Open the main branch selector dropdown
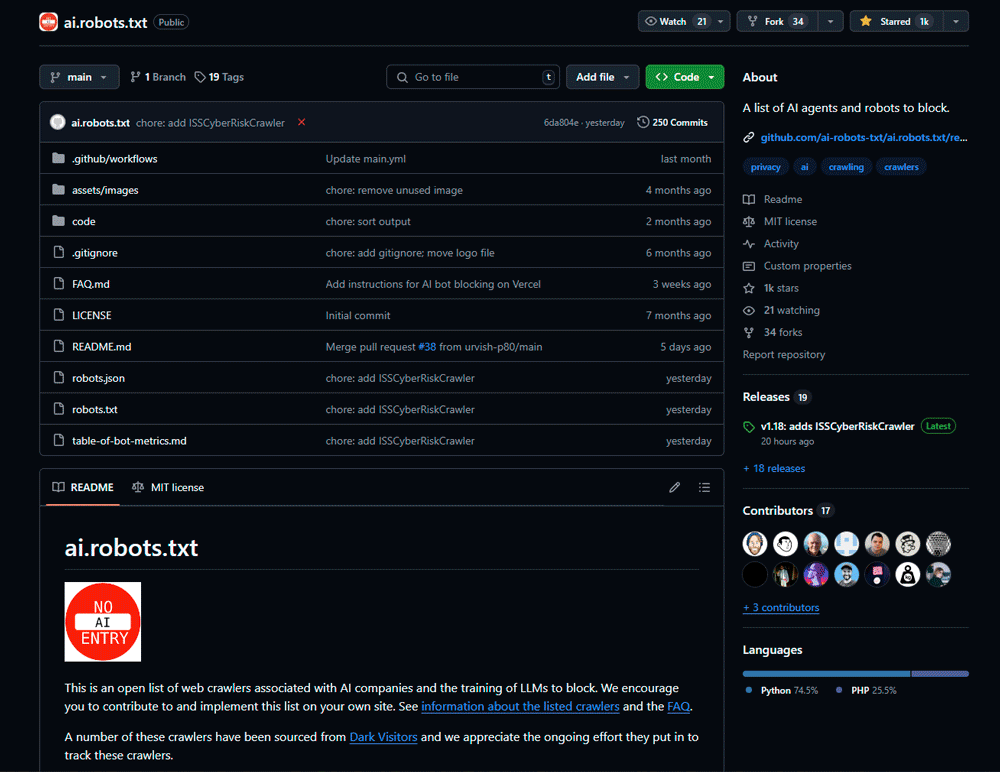The width and height of the screenshot is (1000, 772). (x=79, y=77)
